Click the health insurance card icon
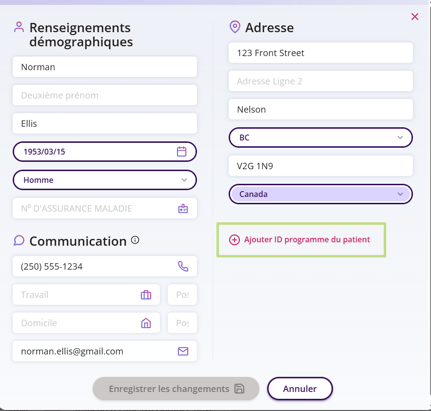The image size is (431, 411). pos(183,209)
